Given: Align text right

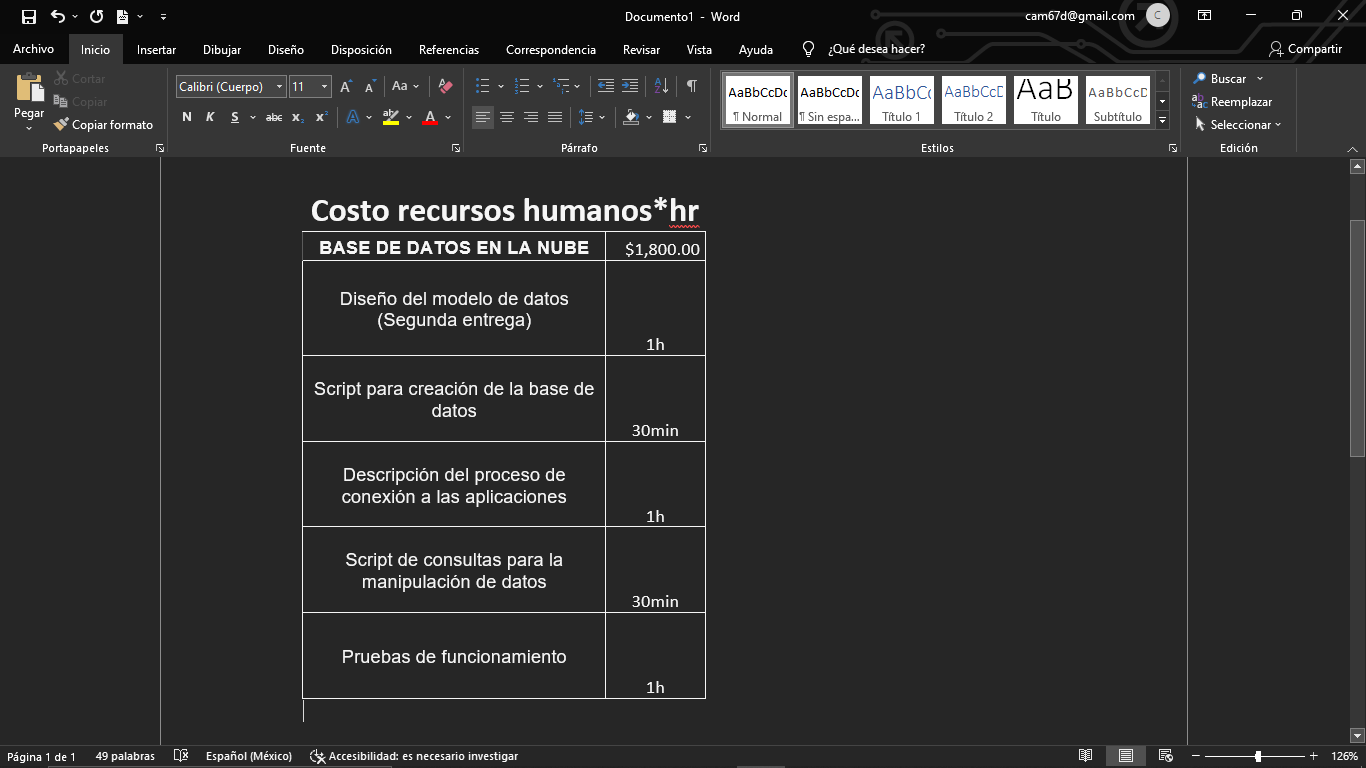Looking at the screenshot, I should [531, 117].
